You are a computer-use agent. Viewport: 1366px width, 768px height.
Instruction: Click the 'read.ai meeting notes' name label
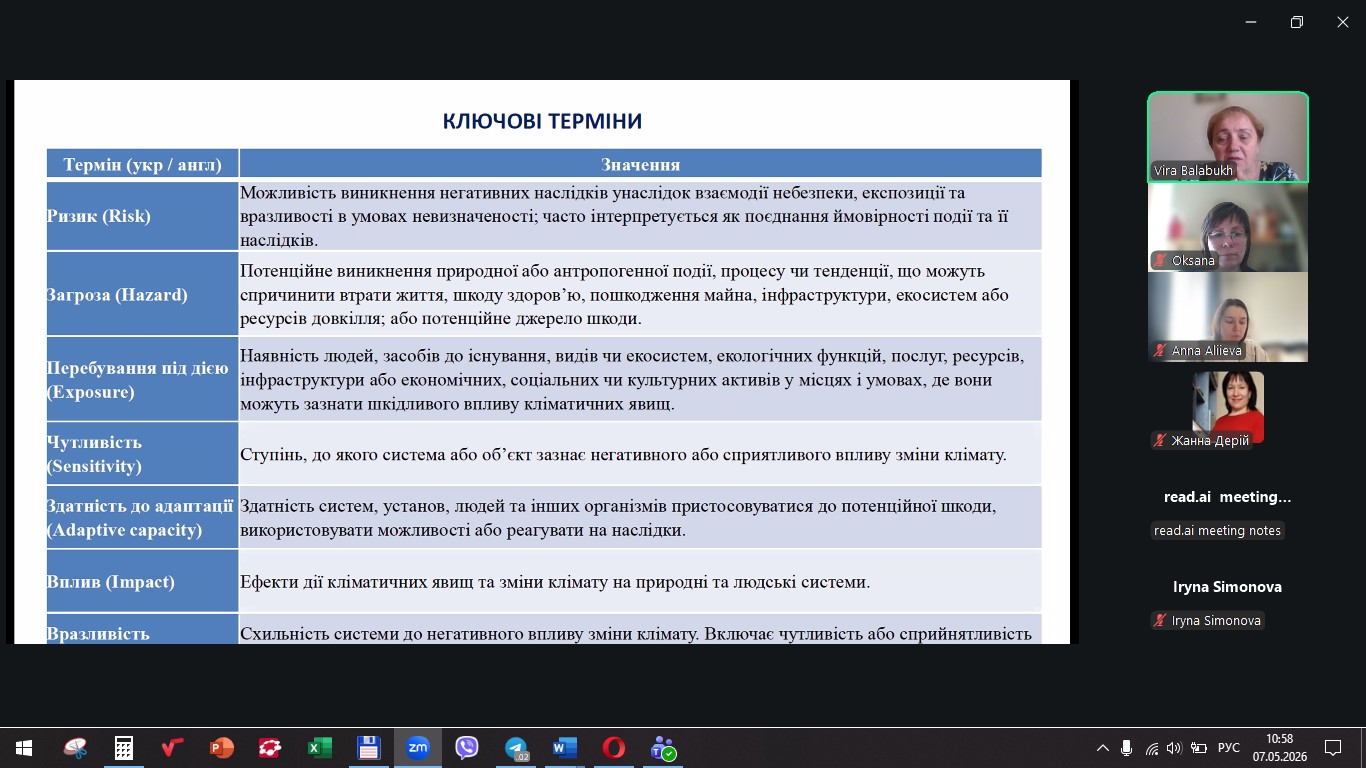[1217, 531]
